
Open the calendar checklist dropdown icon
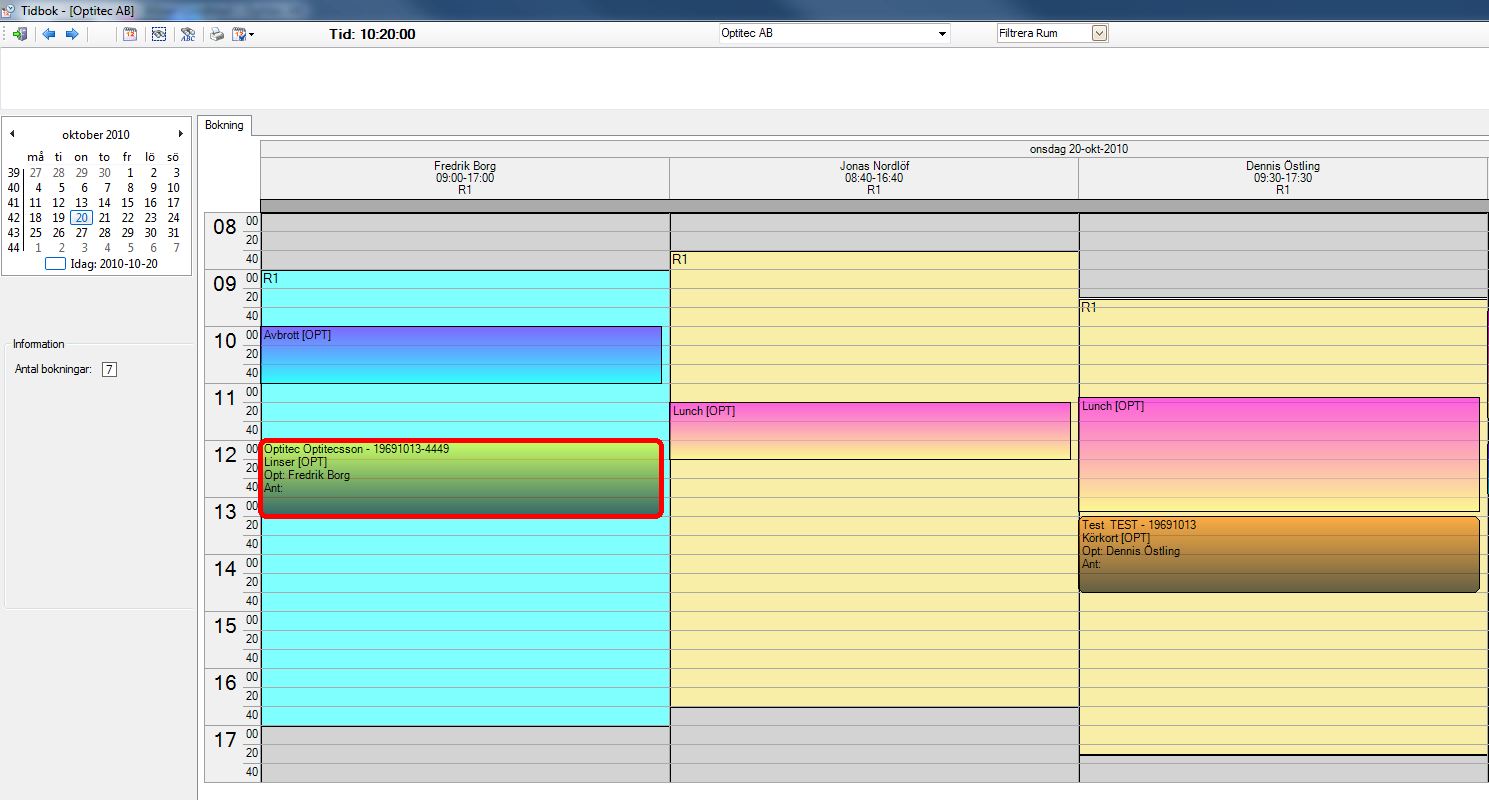[x=242, y=34]
